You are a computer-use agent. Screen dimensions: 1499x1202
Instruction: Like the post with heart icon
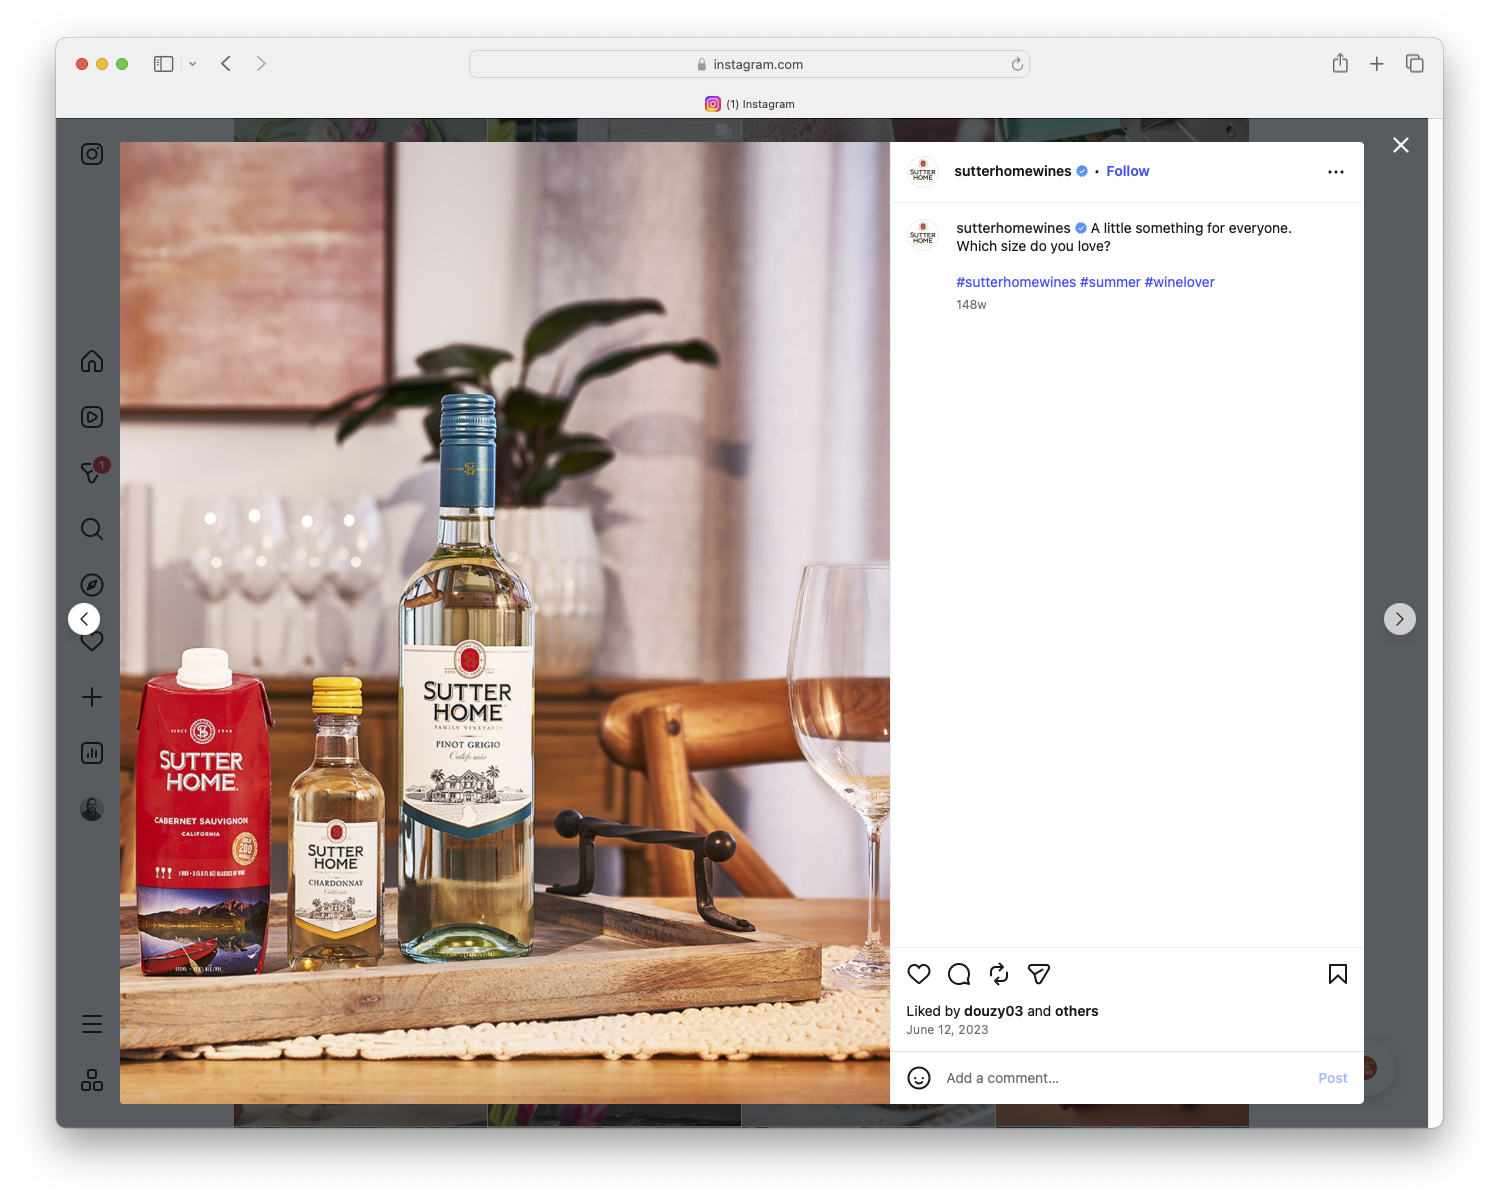click(x=919, y=974)
